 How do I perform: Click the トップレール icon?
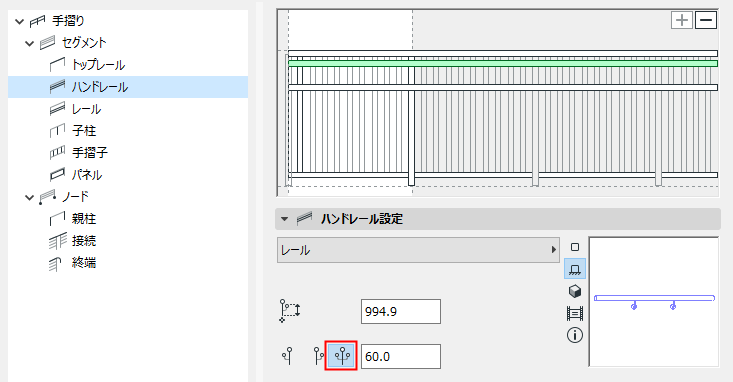click(57, 65)
